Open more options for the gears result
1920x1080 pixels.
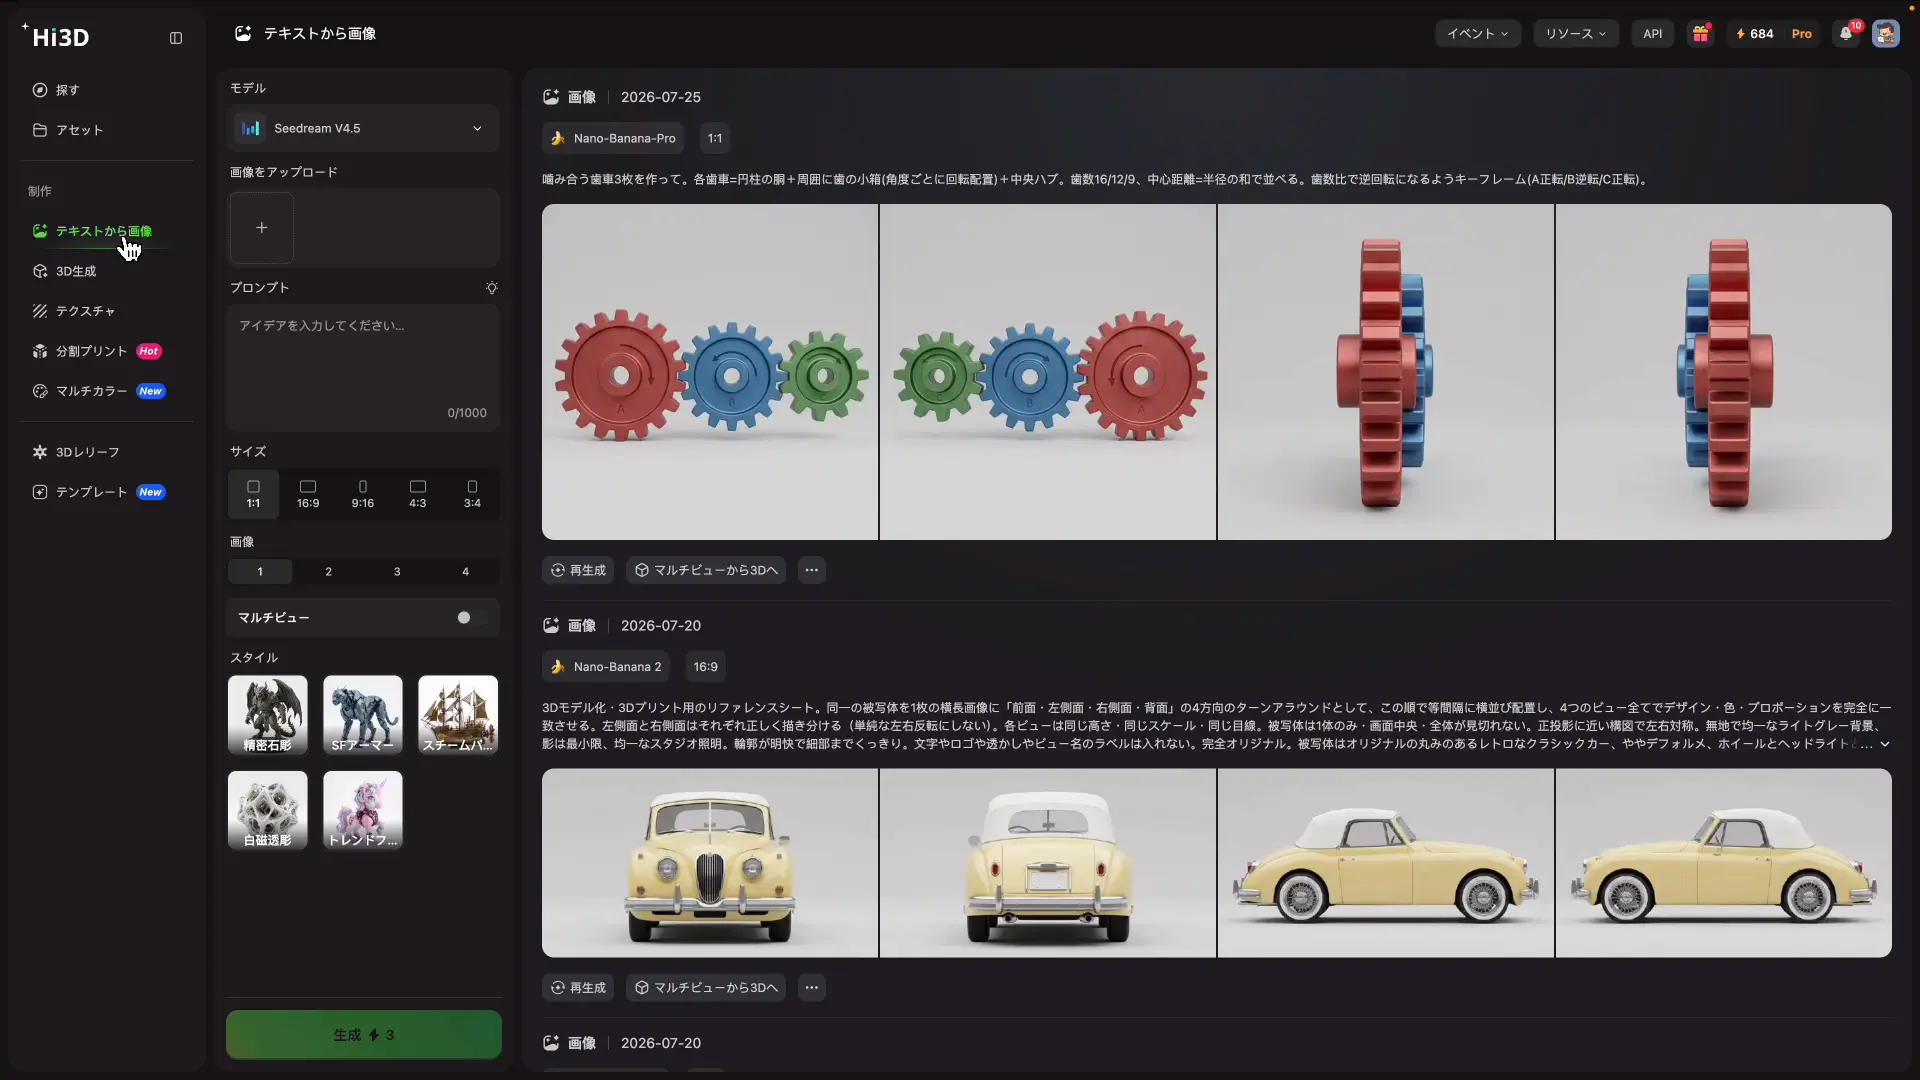click(812, 570)
